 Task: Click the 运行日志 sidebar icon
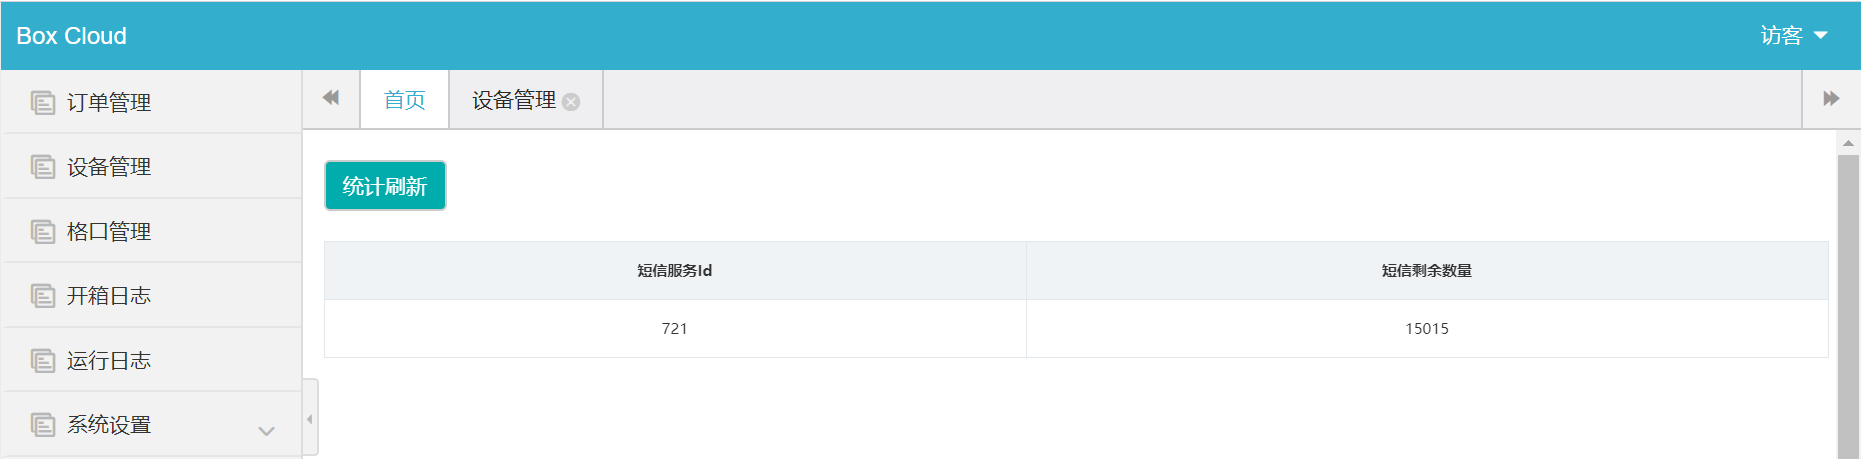43,361
